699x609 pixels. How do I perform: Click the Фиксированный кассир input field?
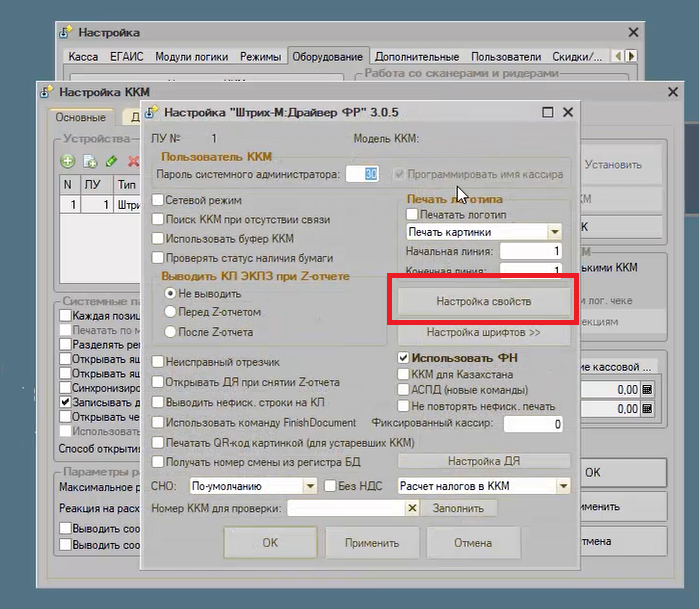pos(533,424)
